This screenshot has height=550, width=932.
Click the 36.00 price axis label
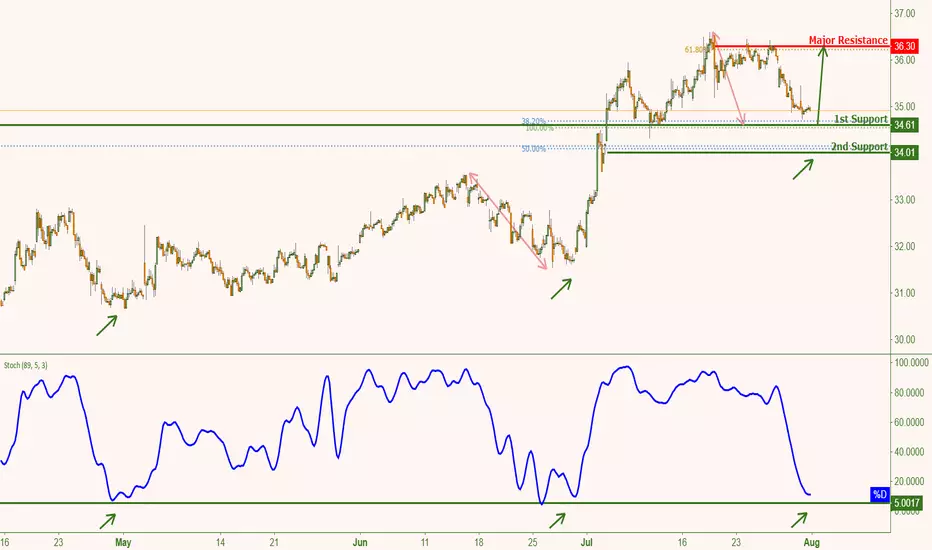[905, 60]
